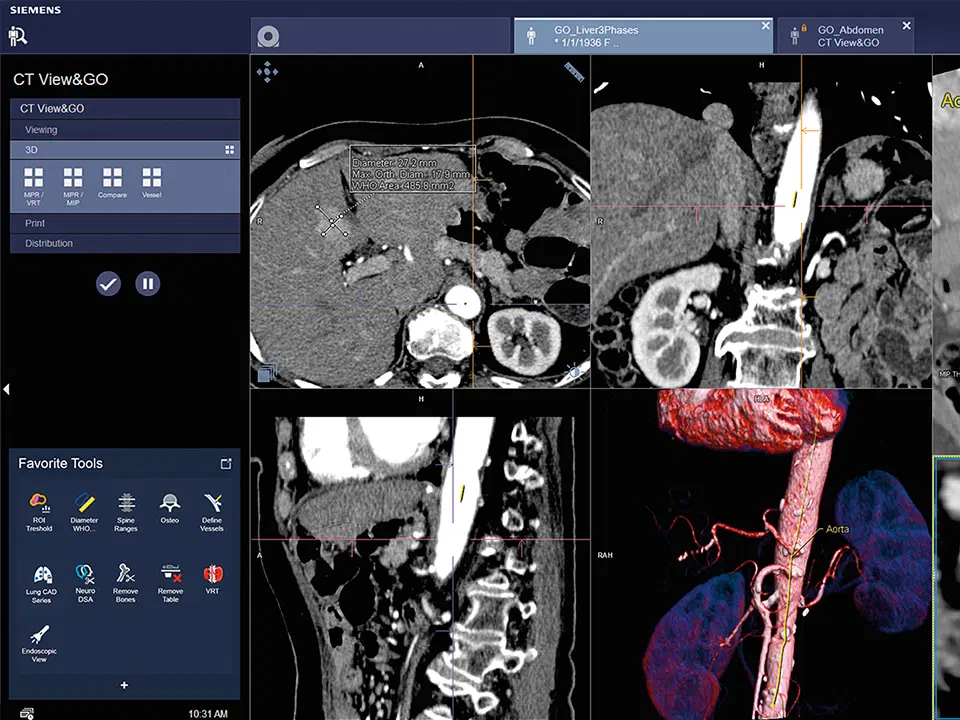Screen dimensions: 960x720
Task: Choose the Define Vessels tool
Action: [x=212, y=508]
